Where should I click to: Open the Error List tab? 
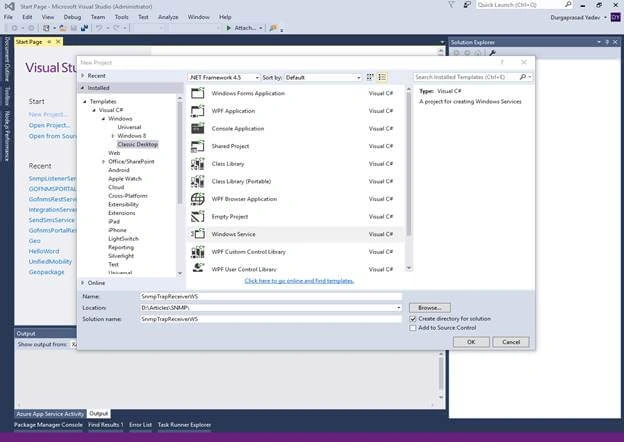140,425
